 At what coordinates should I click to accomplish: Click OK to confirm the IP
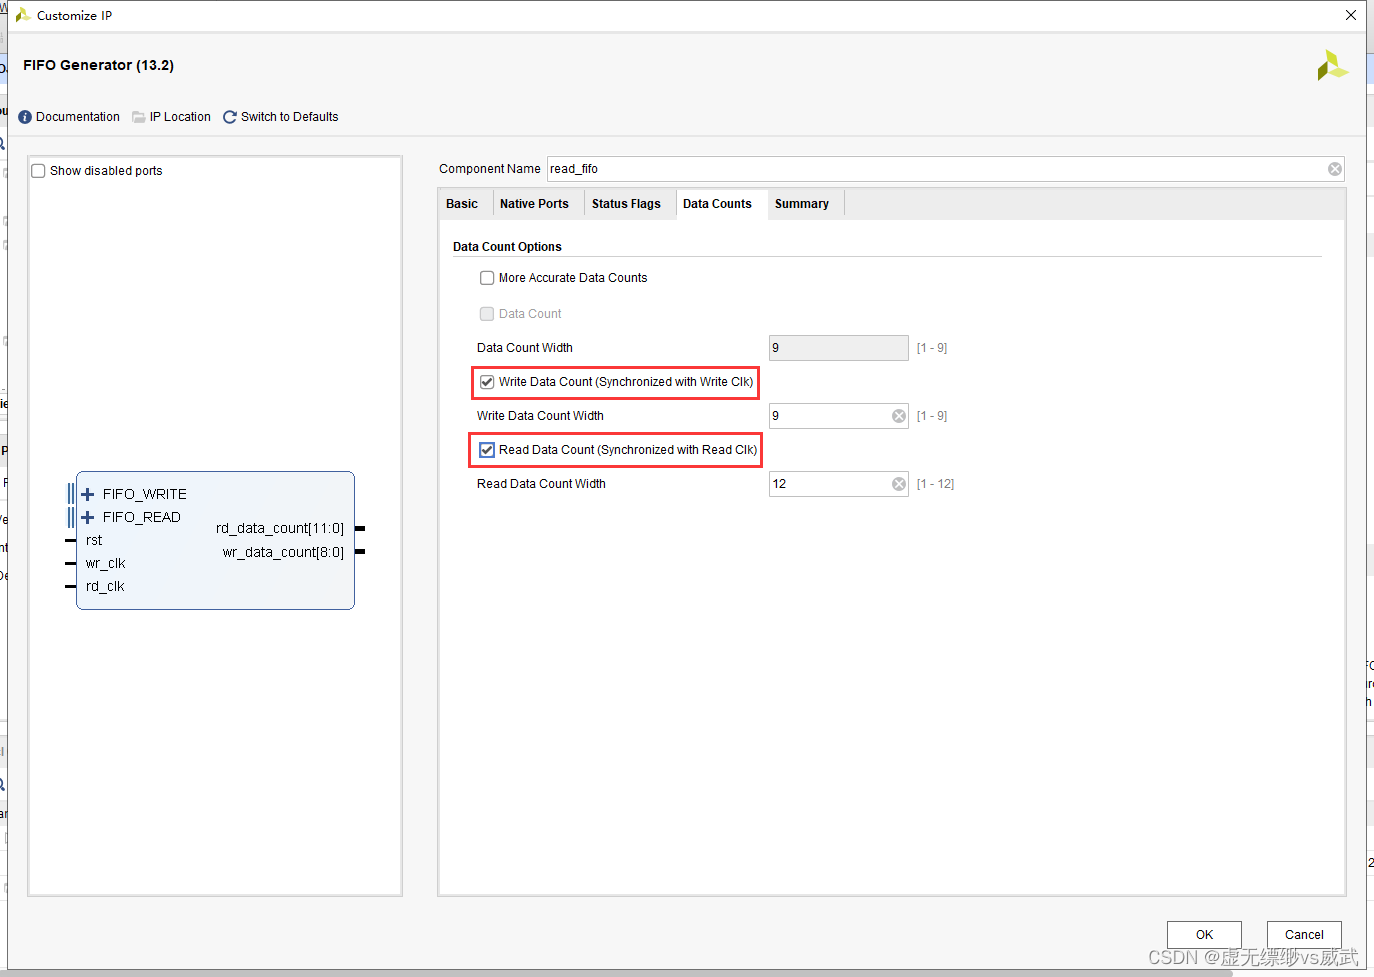coord(1204,935)
